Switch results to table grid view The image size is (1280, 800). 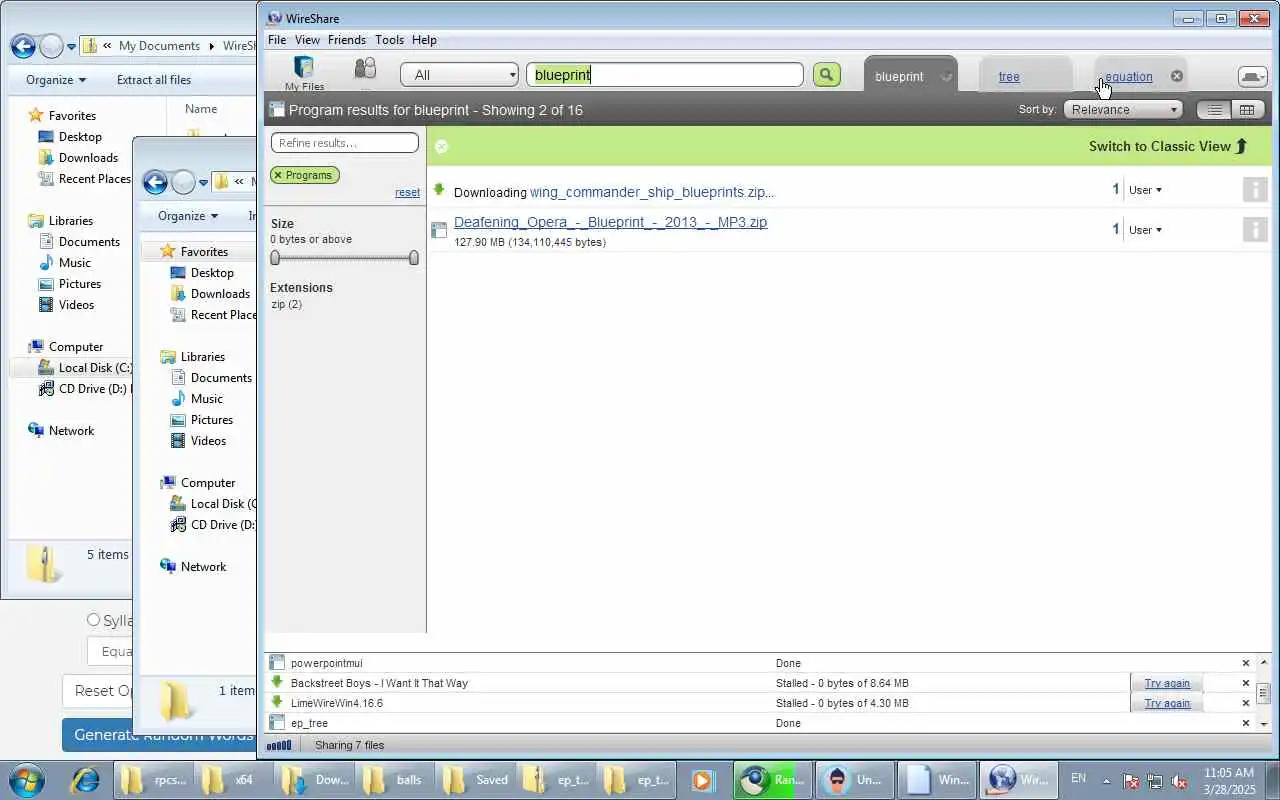tap(1246, 110)
